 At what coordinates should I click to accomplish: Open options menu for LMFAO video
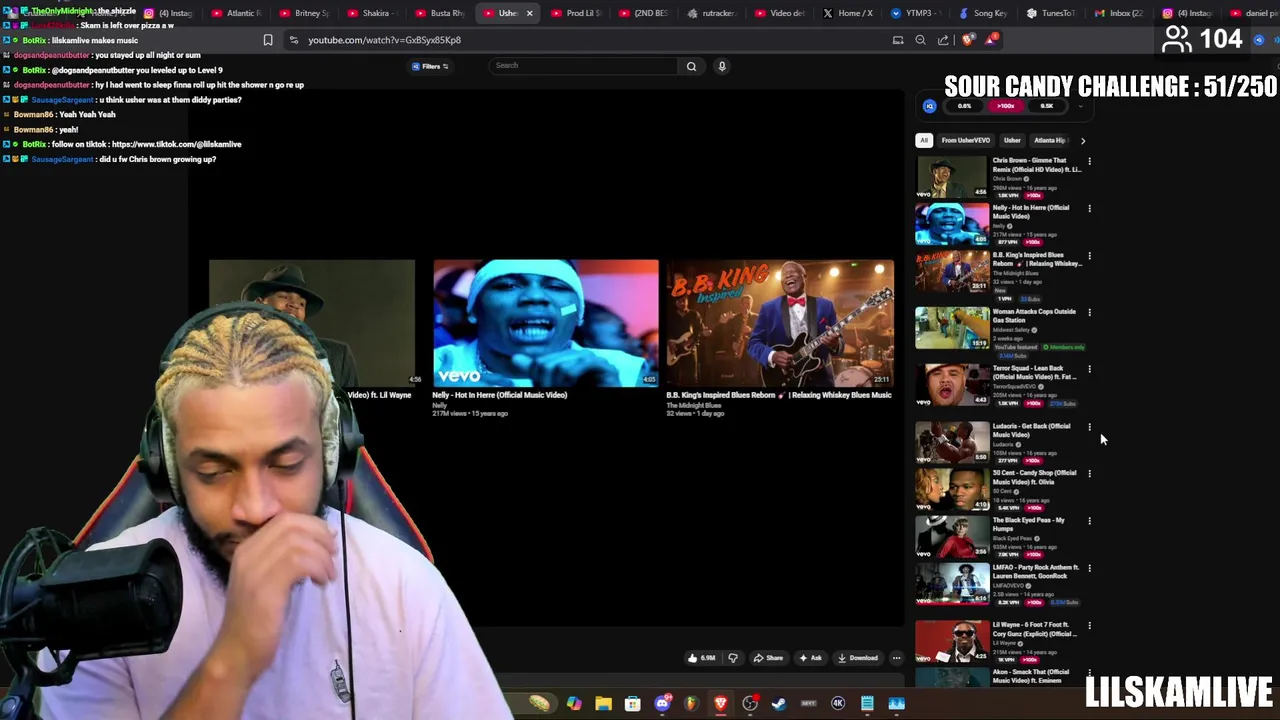[1089, 569]
